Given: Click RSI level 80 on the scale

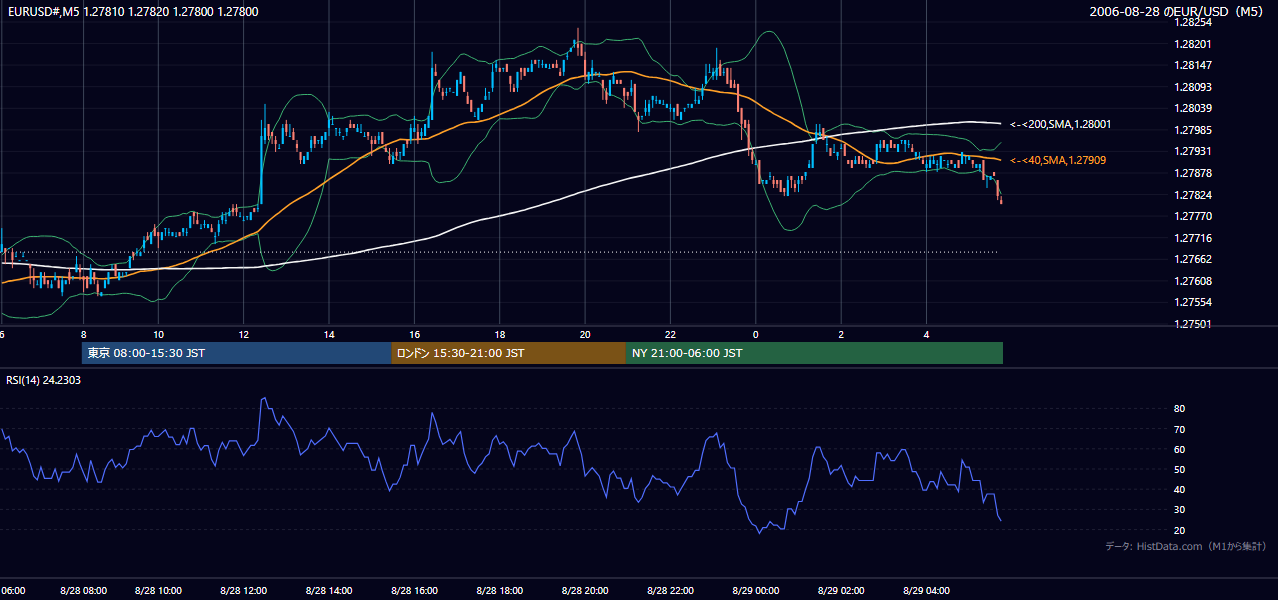Looking at the screenshot, I should tap(1179, 409).
